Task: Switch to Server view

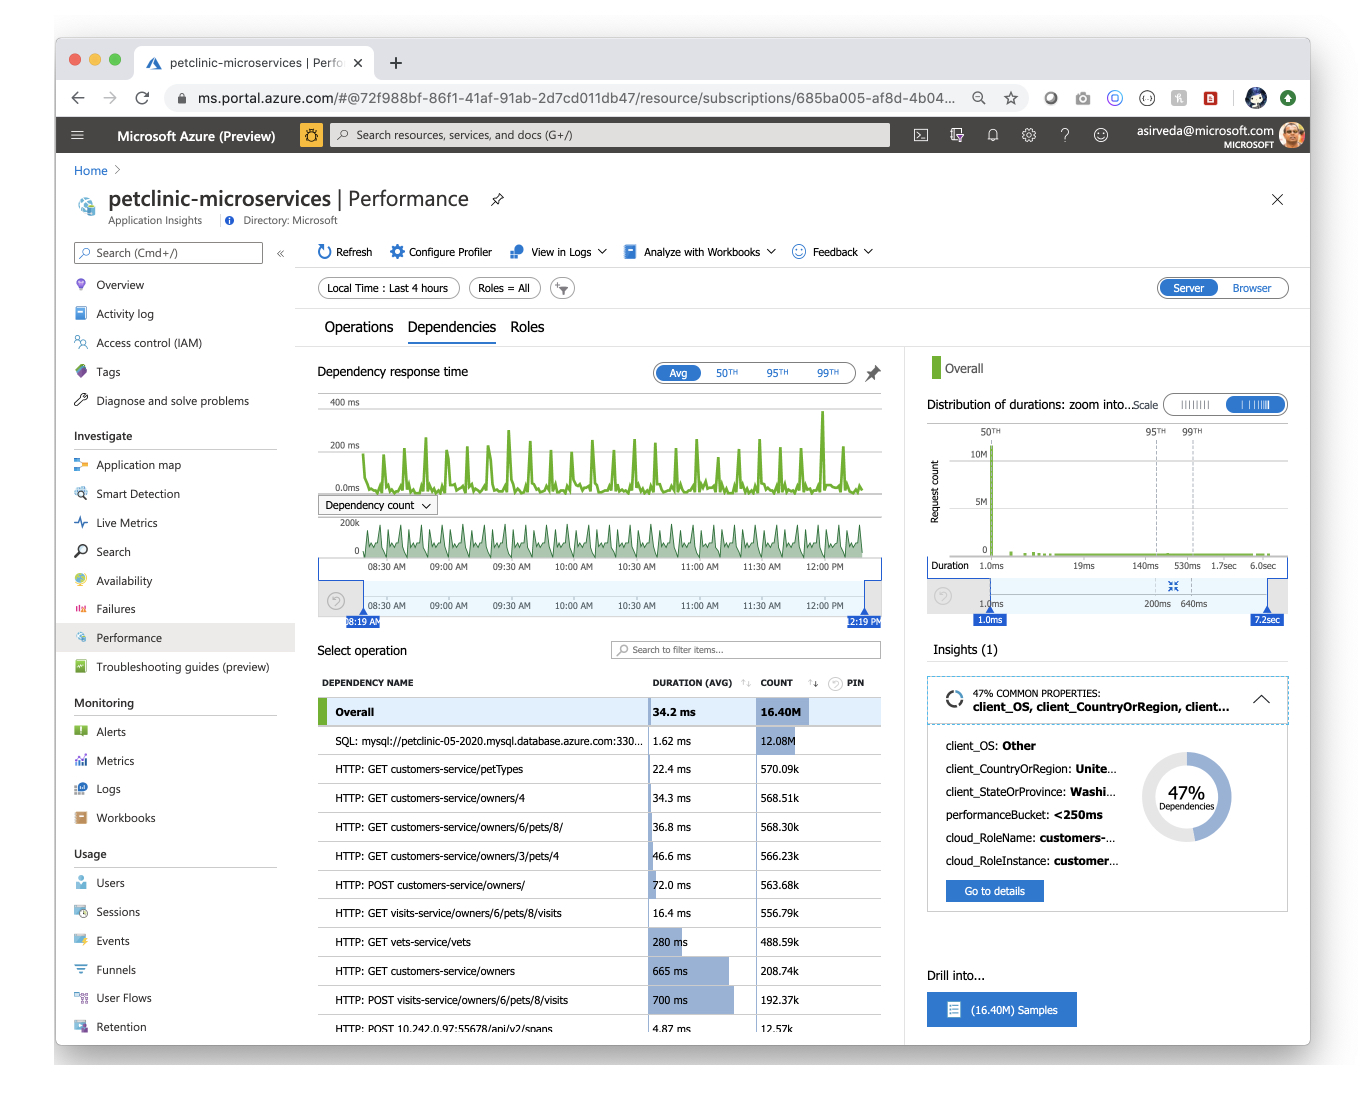Action: (1188, 288)
